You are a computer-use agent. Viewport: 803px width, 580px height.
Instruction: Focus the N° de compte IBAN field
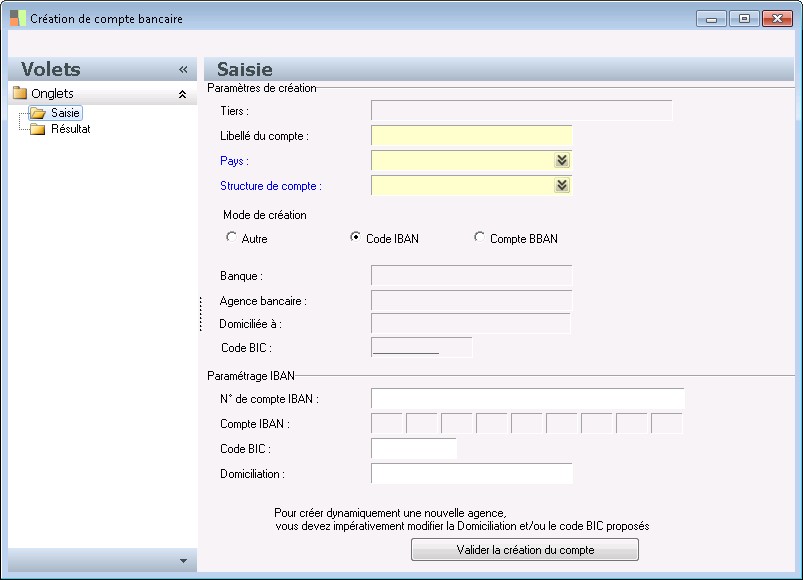pyautogui.click(x=527, y=399)
